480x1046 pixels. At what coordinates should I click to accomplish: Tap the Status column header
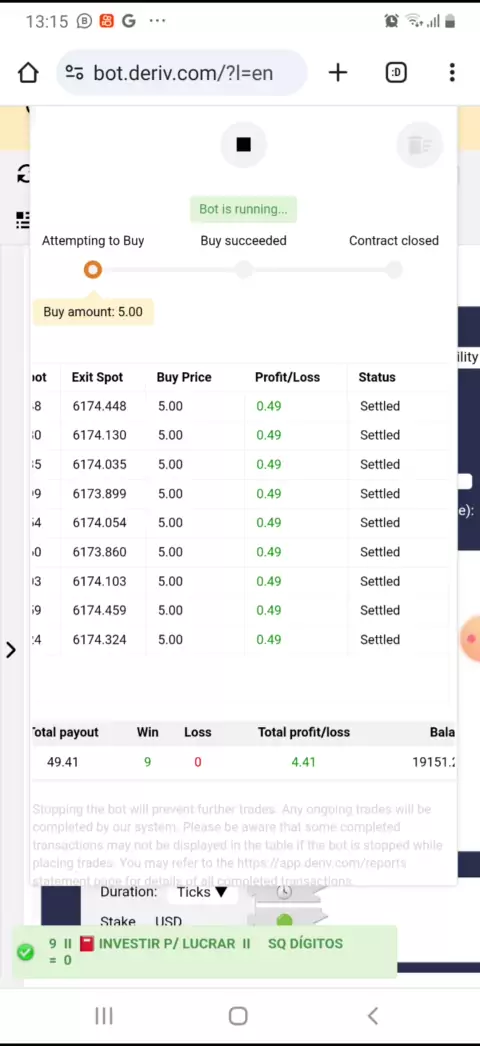pos(377,377)
